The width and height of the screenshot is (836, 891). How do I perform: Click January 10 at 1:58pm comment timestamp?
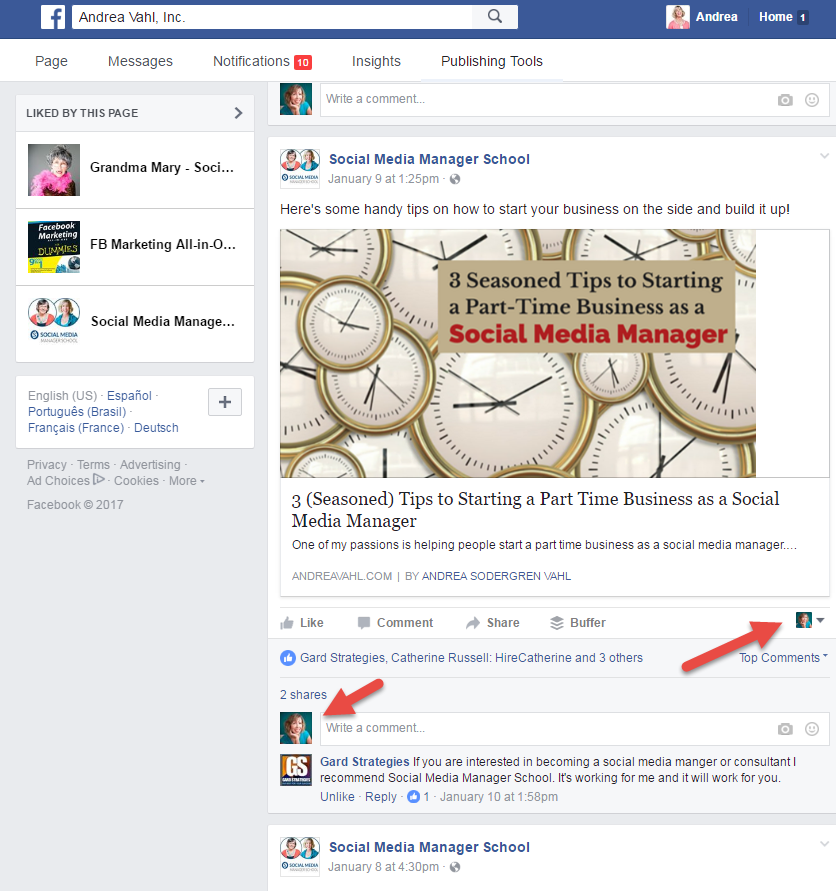point(498,797)
